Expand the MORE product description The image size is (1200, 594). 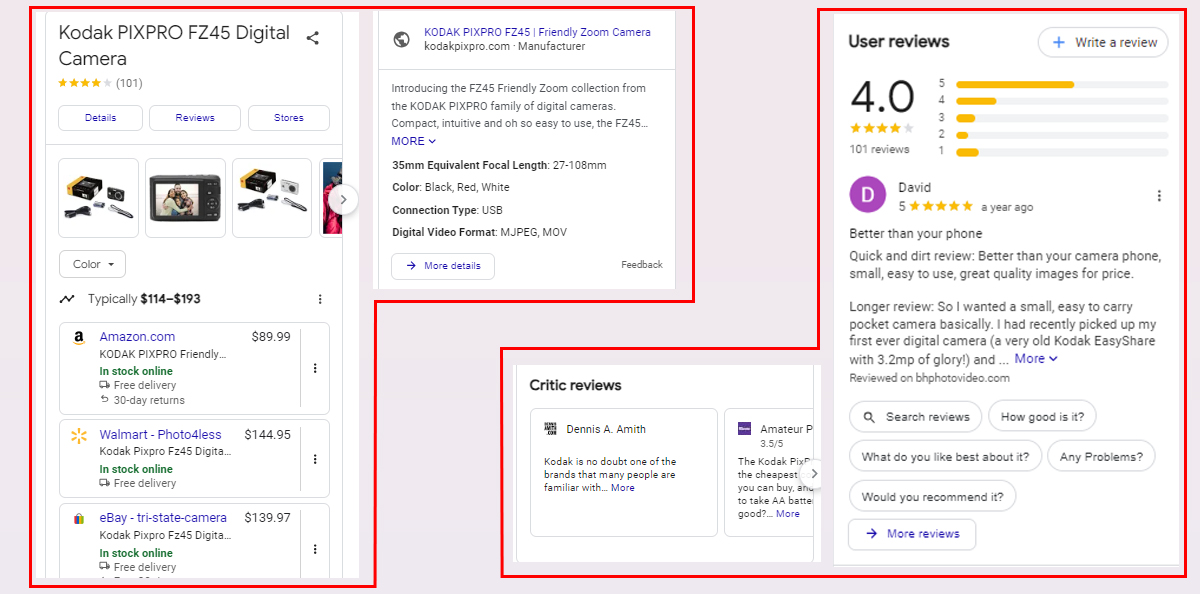pyautogui.click(x=412, y=141)
